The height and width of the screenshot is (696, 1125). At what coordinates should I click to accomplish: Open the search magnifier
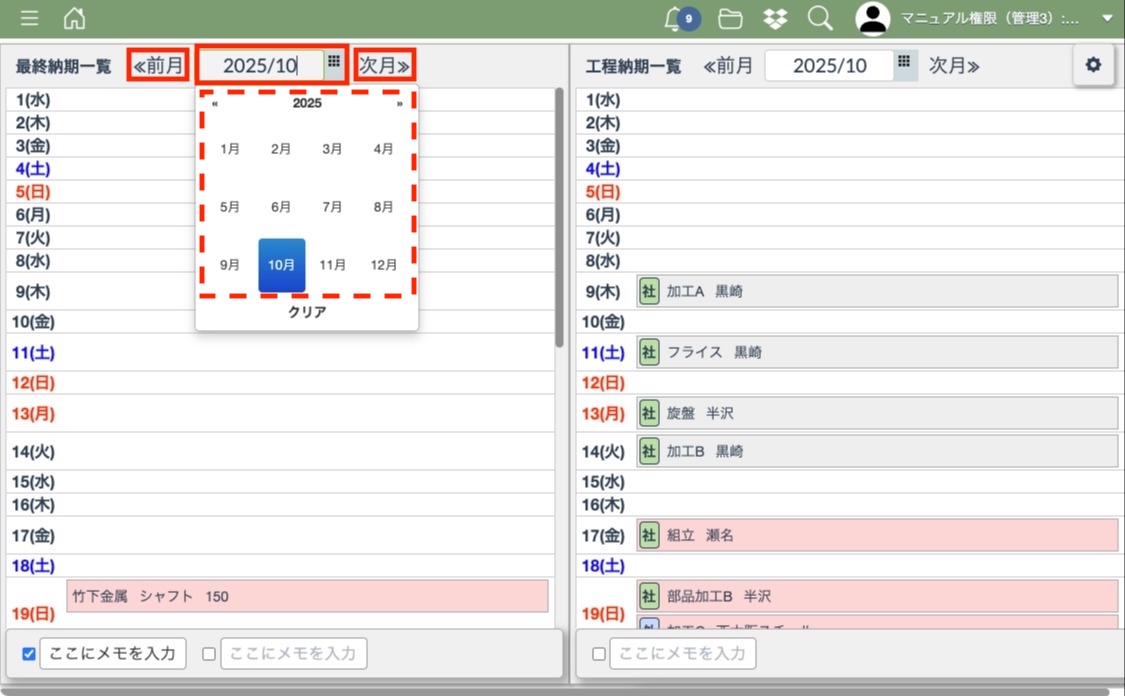click(x=820, y=18)
